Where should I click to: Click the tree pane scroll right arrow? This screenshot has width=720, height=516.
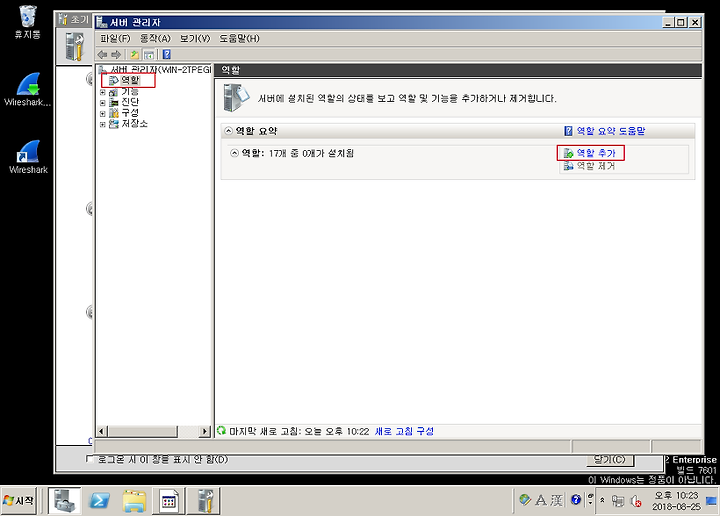coord(204,431)
